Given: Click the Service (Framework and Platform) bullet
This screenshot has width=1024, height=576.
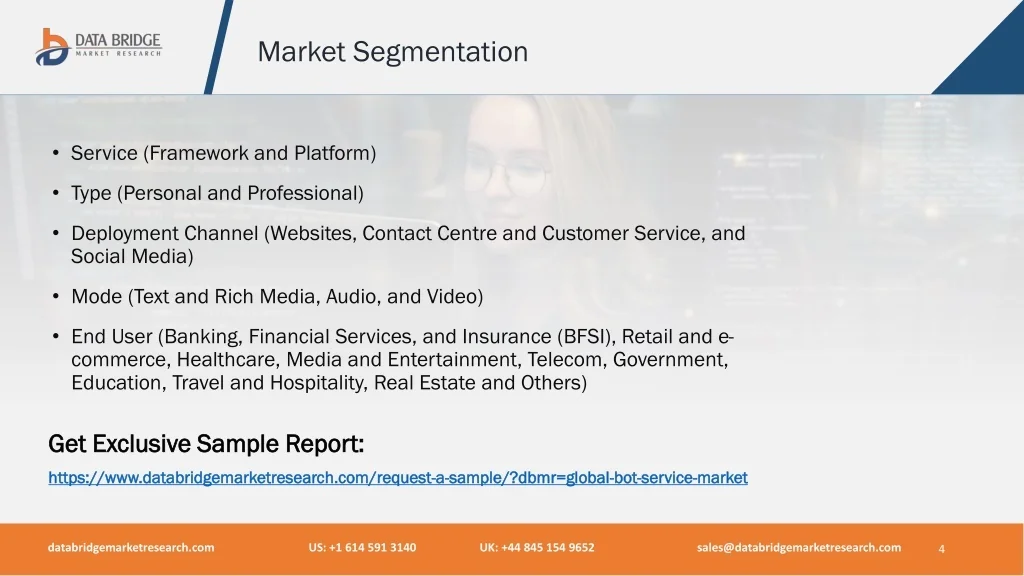Looking at the screenshot, I should pyautogui.click(x=223, y=153).
